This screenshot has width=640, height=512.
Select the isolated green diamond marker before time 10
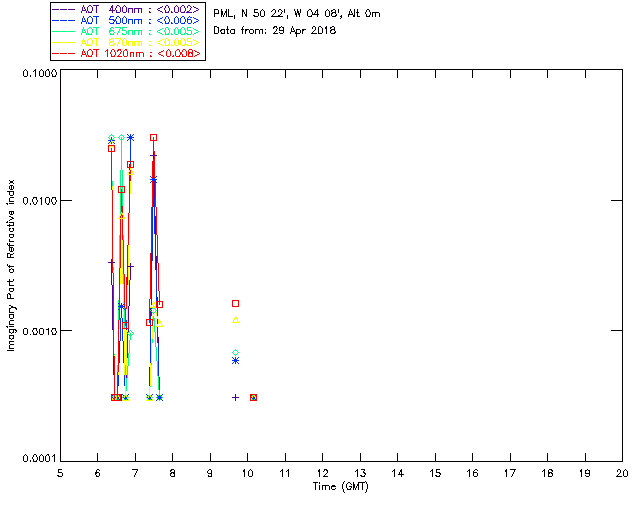pyautogui.click(x=236, y=352)
